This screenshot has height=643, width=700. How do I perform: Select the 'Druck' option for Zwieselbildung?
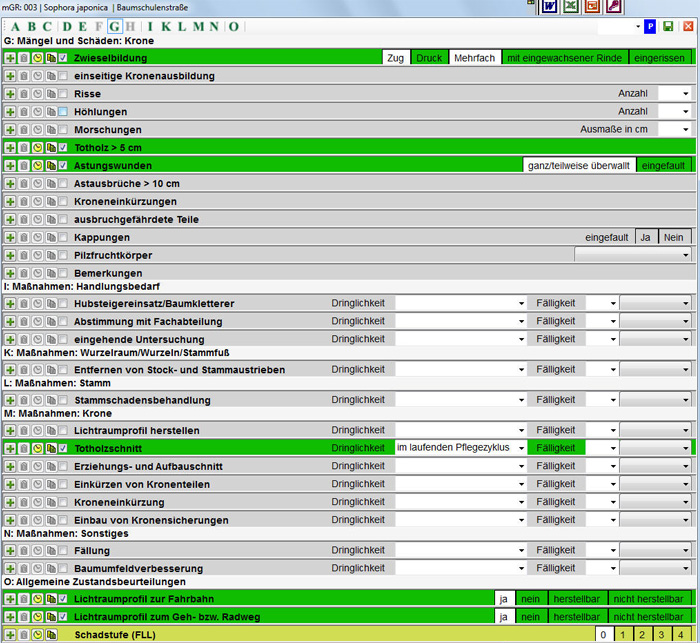point(428,58)
